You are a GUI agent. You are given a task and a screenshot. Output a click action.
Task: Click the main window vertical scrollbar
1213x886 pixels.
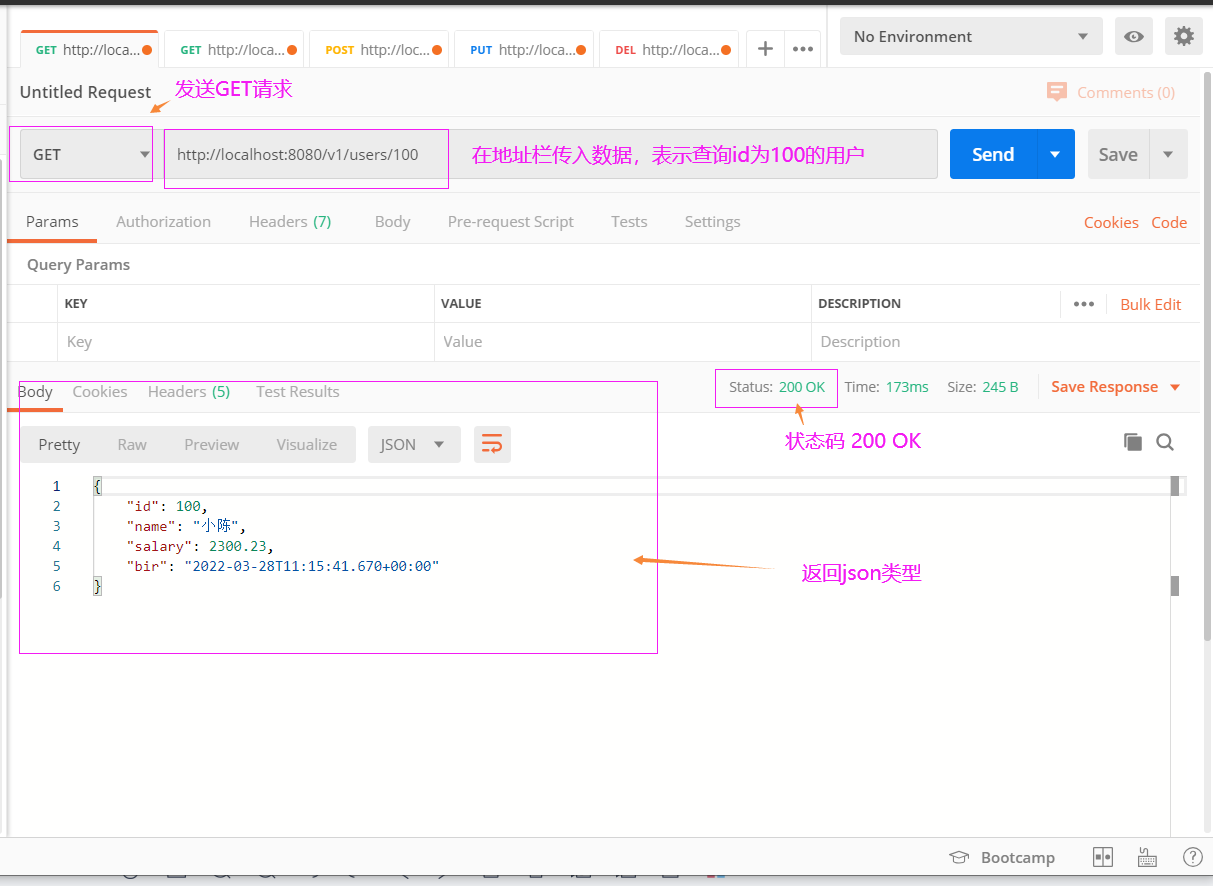1207,355
